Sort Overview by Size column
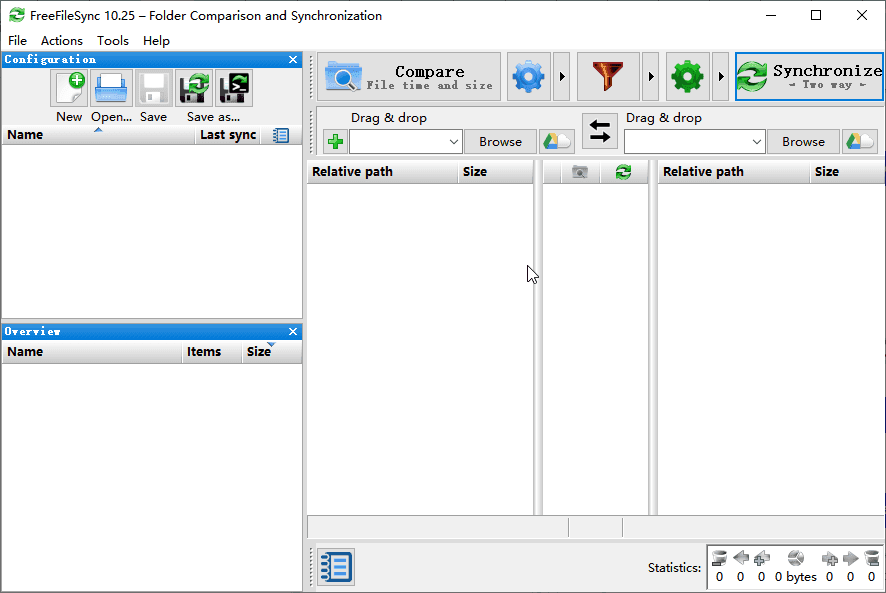 point(271,352)
